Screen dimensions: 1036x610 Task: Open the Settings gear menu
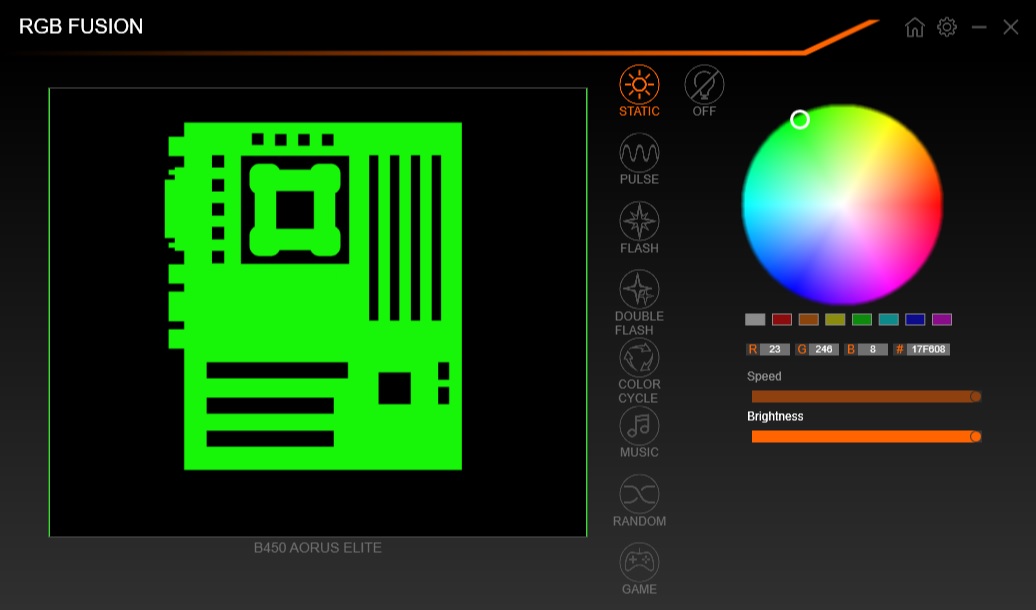pos(946,27)
